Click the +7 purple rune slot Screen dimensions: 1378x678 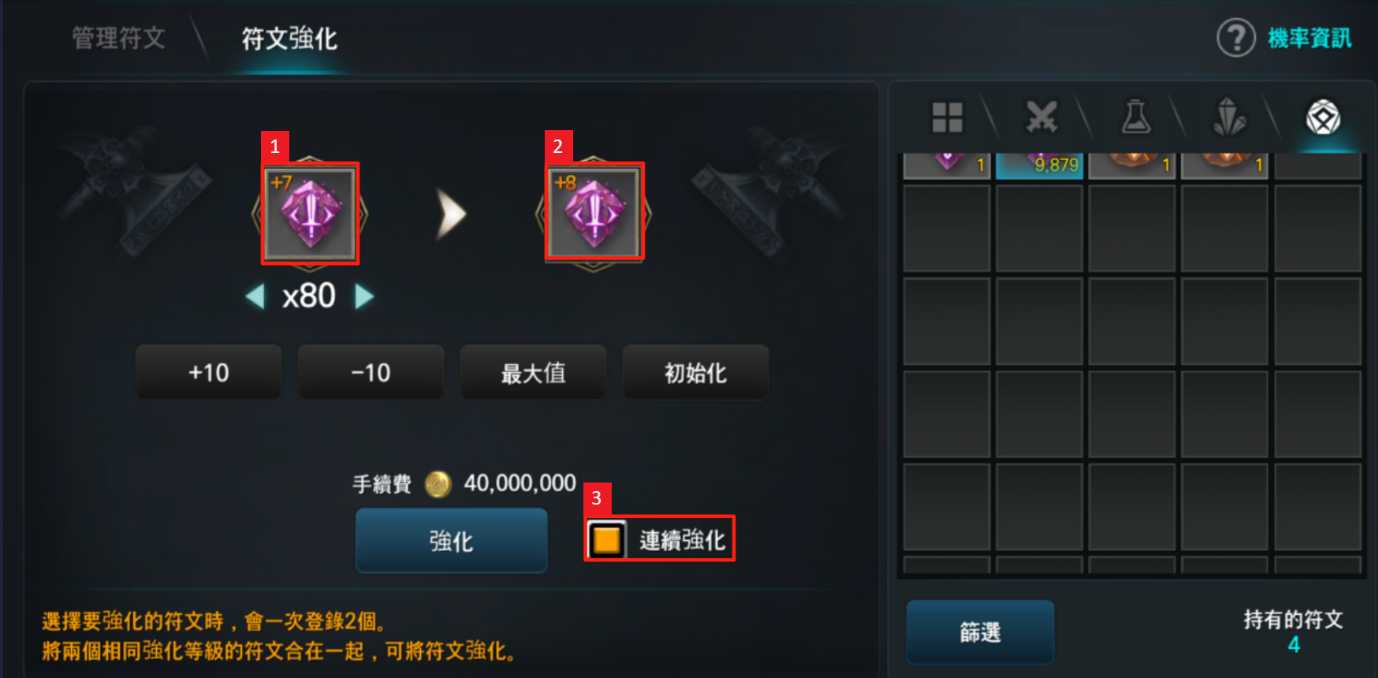point(310,214)
